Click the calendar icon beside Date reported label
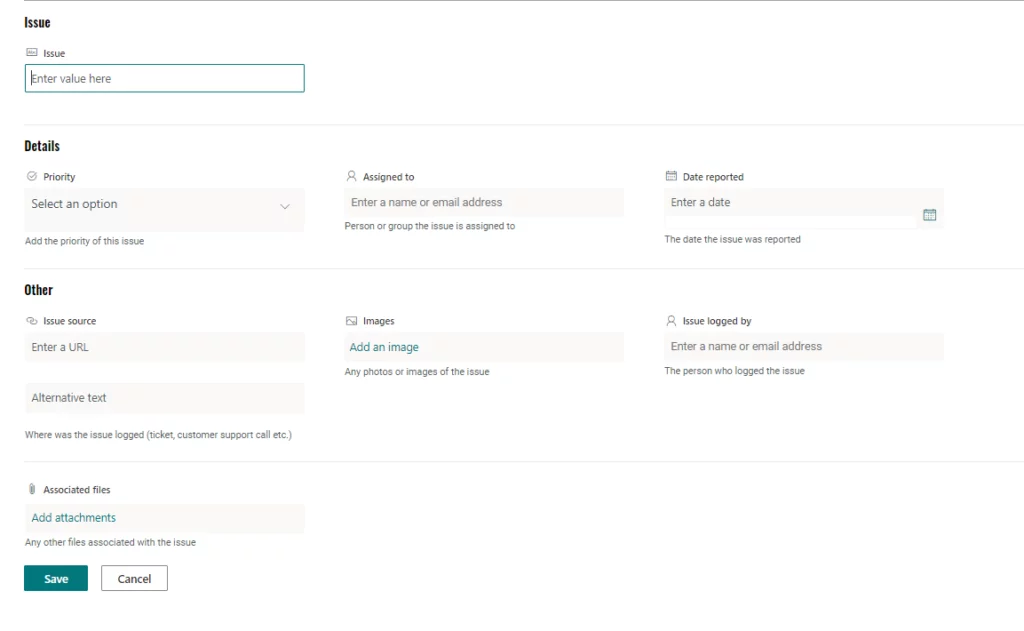The height and width of the screenshot is (631, 1024). click(x=671, y=177)
